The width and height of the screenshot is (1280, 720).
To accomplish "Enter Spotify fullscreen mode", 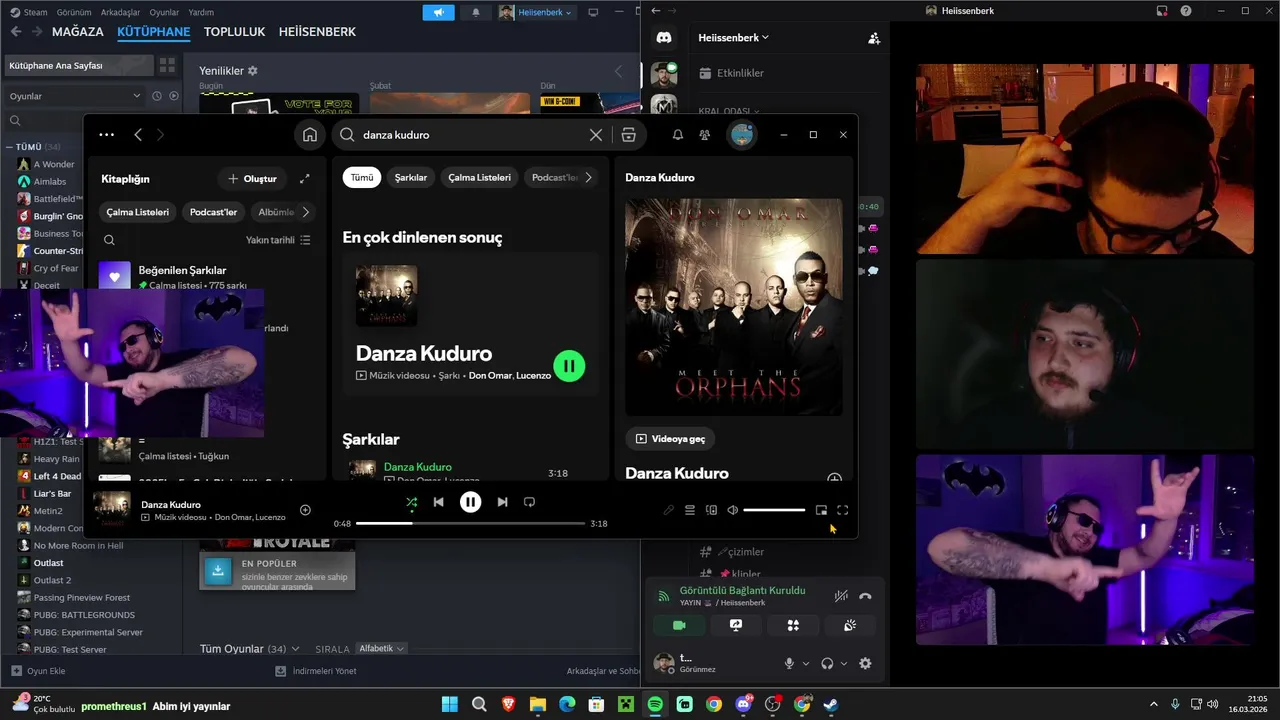I will pos(842,510).
